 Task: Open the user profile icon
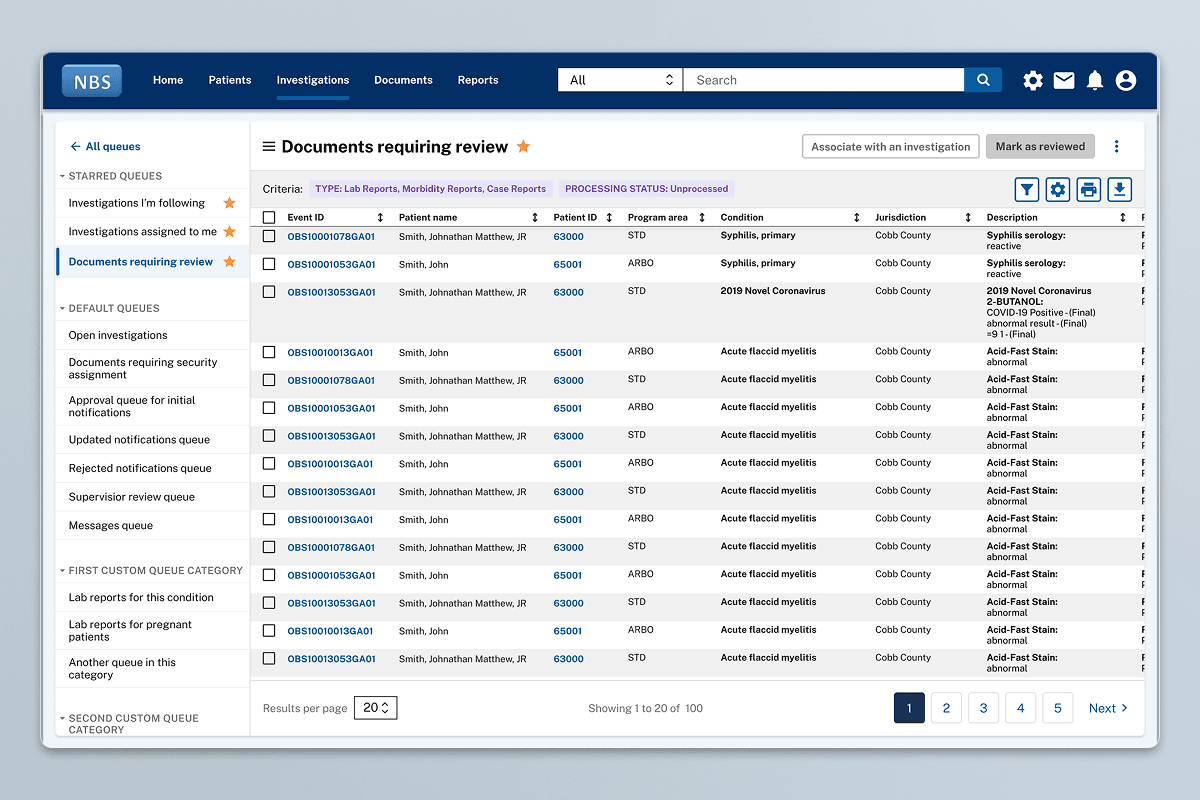pyautogui.click(x=1126, y=81)
